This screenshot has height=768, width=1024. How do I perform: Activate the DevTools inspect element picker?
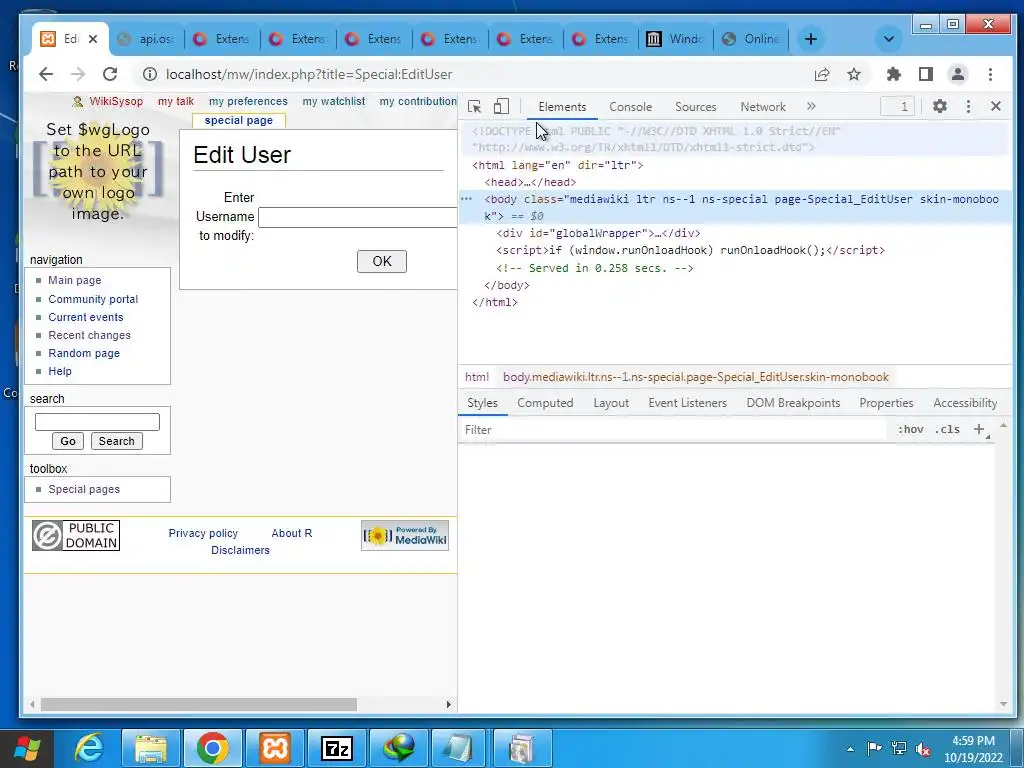coord(475,106)
